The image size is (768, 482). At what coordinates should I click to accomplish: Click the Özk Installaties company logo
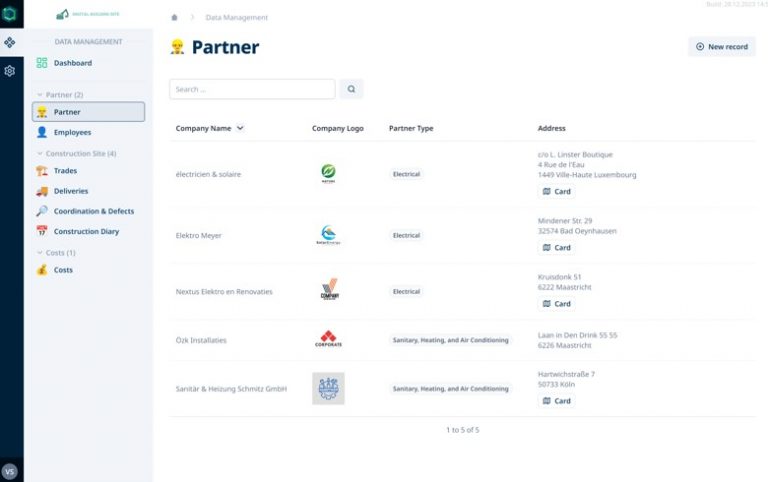point(328,338)
